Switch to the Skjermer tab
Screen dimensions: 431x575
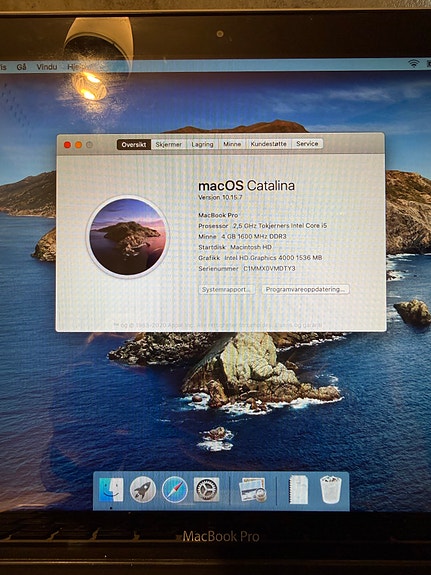(x=168, y=144)
